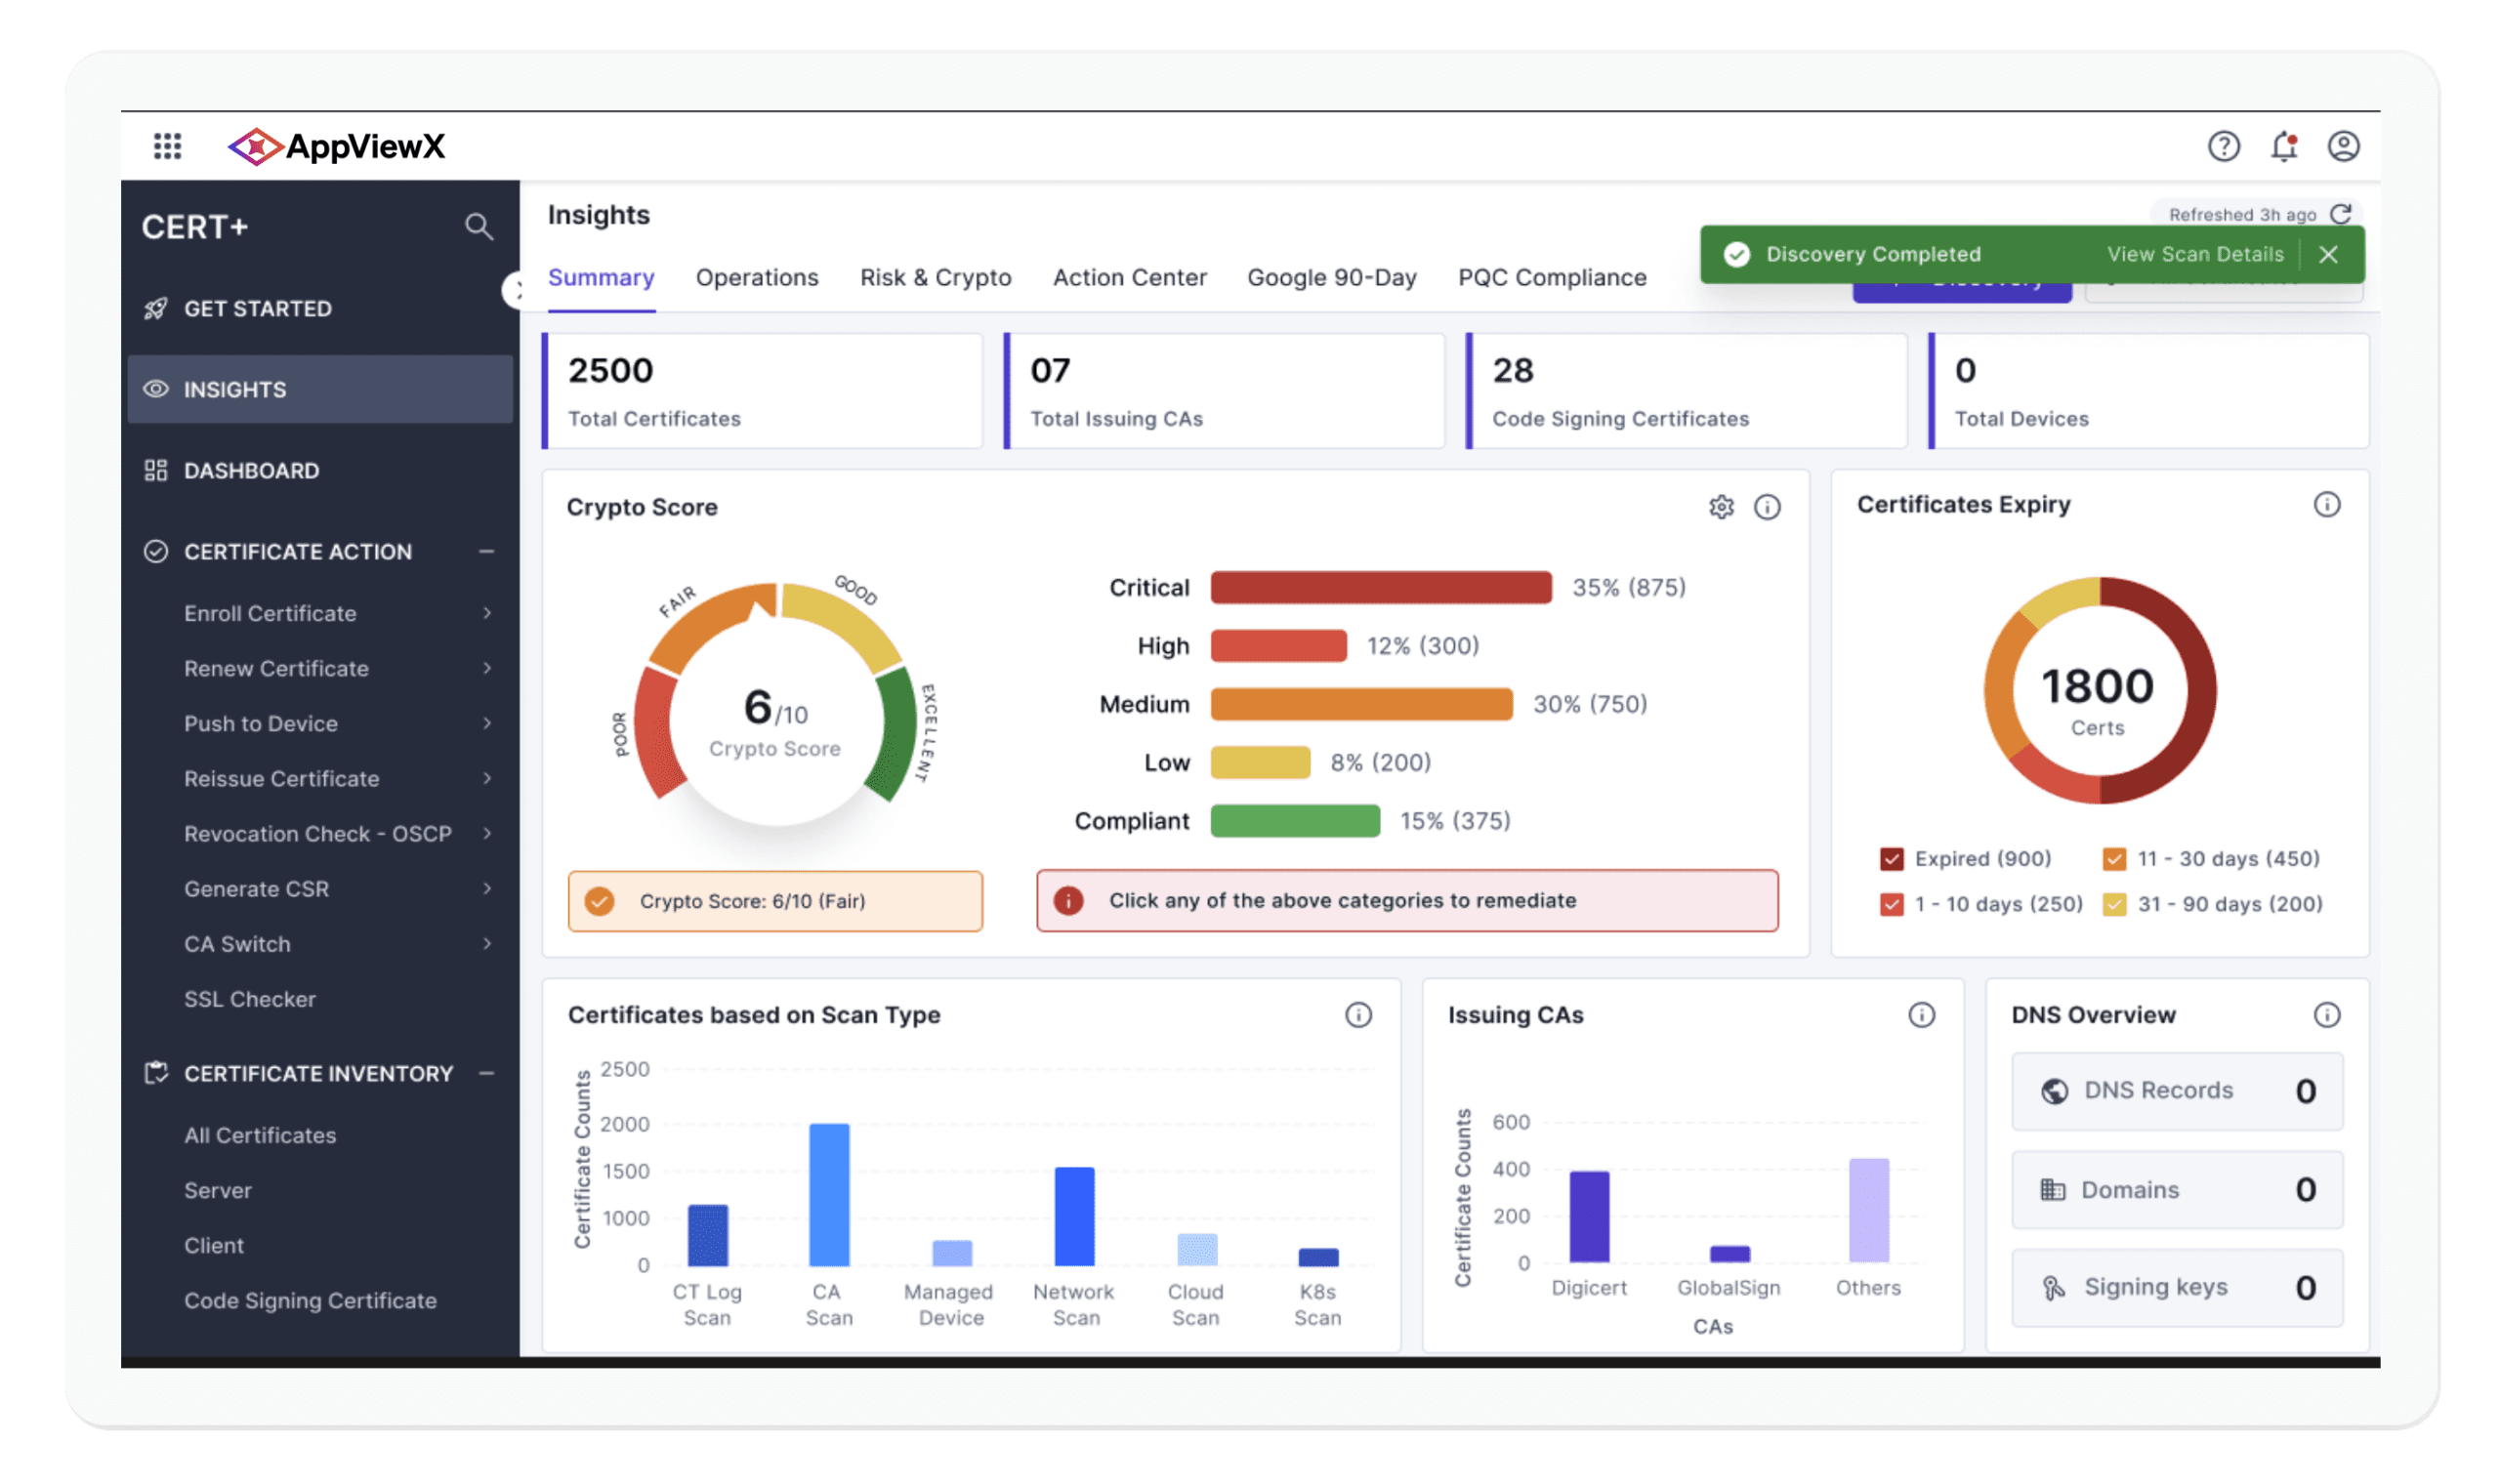This screenshot has width=2500, height=1484.
Task: Open SSL Checker in sidebar
Action: 249,999
